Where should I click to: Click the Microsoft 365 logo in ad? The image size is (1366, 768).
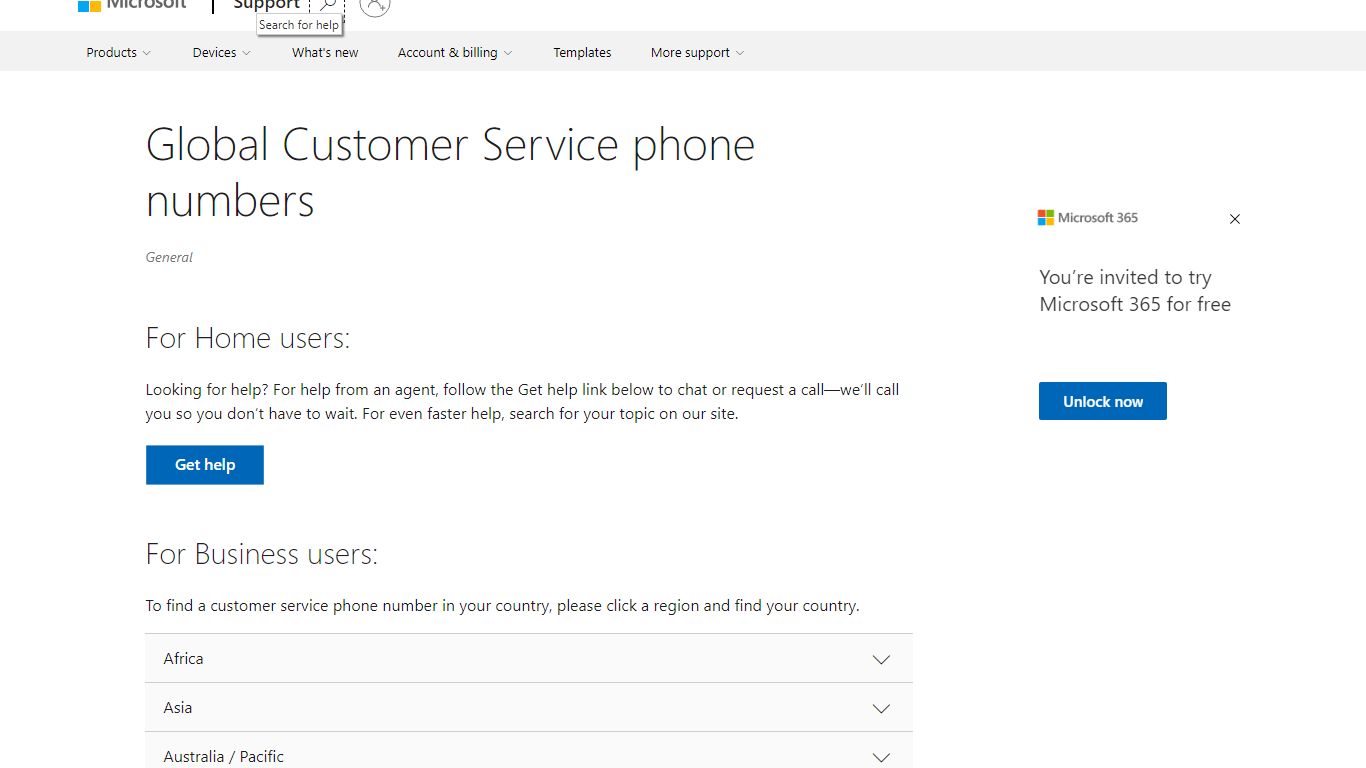point(1088,217)
